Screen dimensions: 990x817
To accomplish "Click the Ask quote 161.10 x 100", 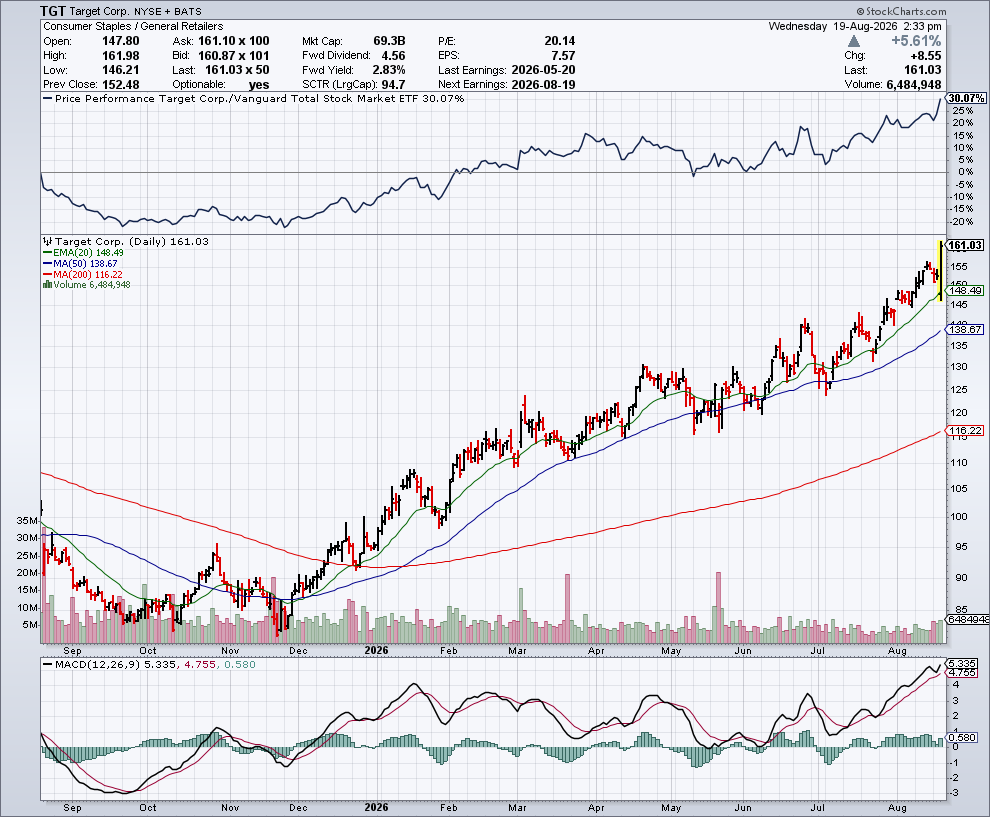I will [234, 41].
